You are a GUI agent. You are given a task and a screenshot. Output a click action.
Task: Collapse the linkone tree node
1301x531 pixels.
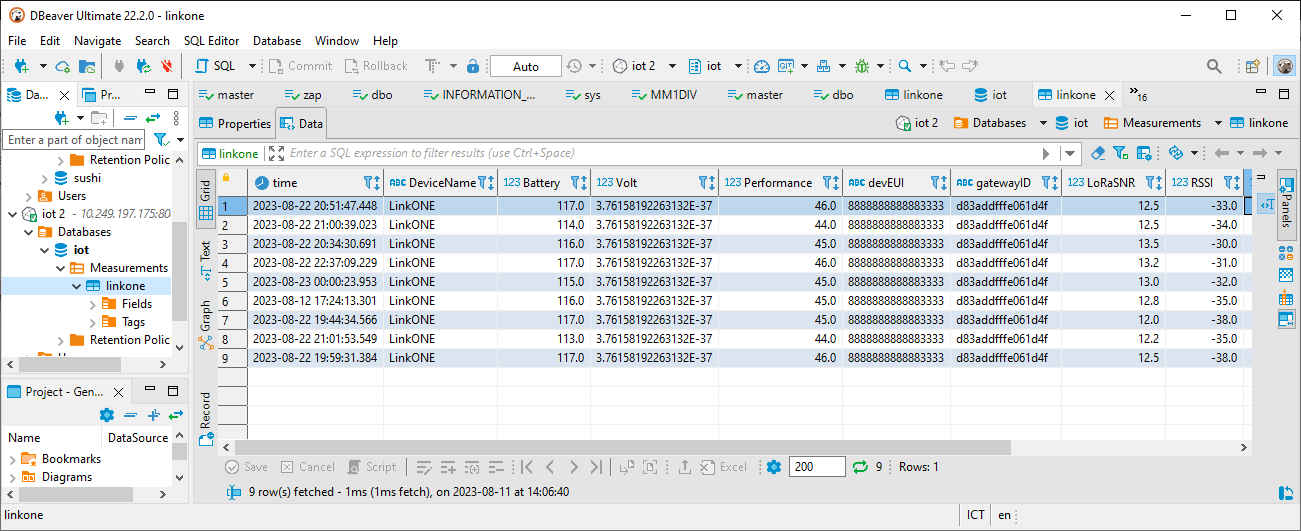(x=77, y=286)
